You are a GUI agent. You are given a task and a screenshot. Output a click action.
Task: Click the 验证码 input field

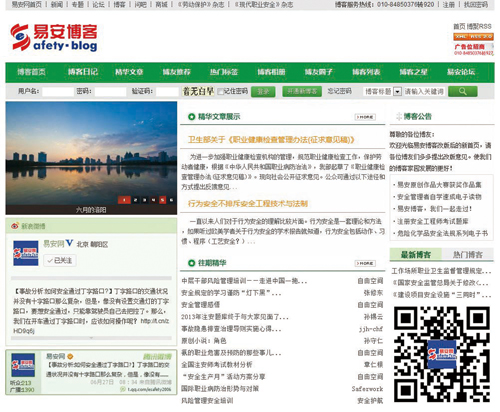coord(167,91)
